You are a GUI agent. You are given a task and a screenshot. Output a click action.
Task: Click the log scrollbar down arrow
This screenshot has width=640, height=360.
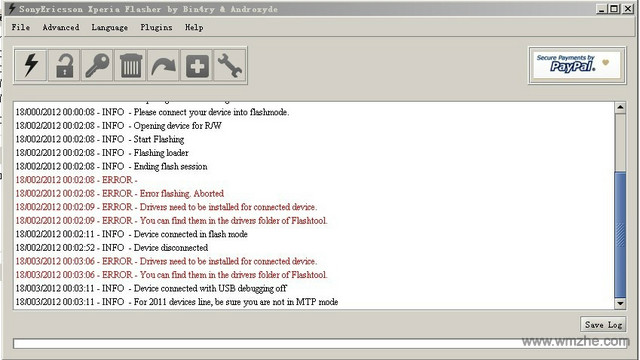[620, 303]
